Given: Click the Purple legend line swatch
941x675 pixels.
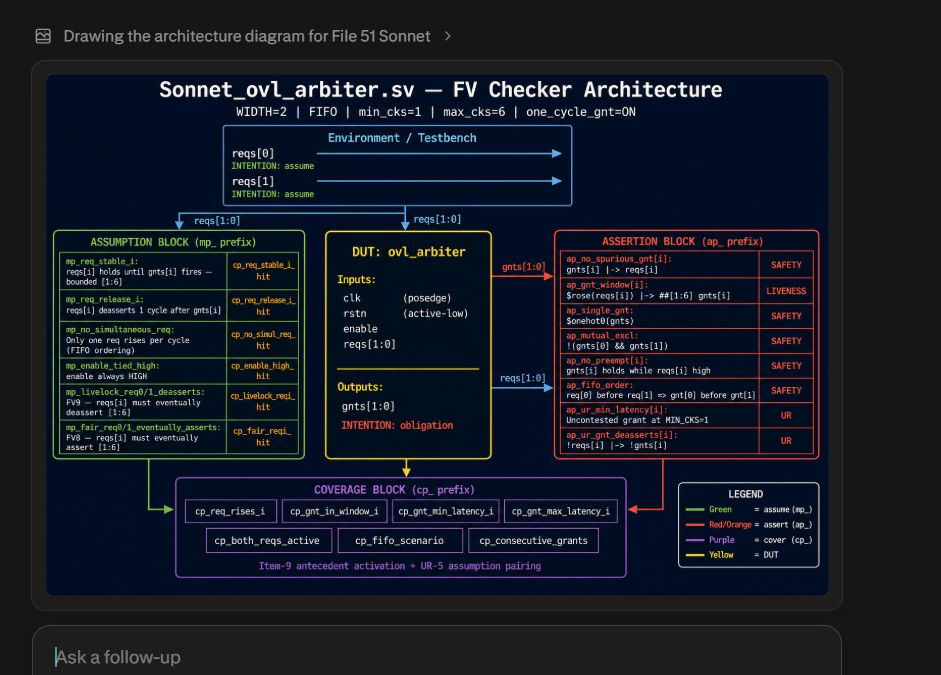Looking at the screenshot, I should pos(695,540).
